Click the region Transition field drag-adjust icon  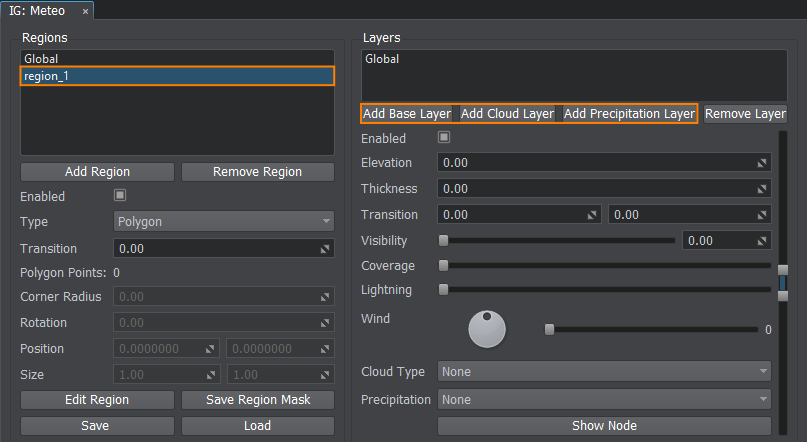click(325, 249)
